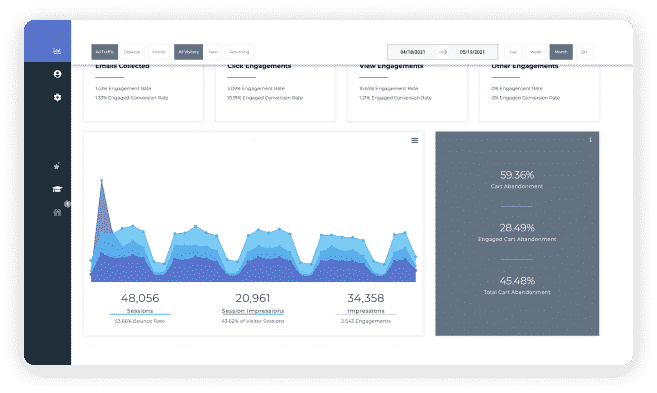Click the tall spike peak on chart
The image size is (657, 393).
(x=101, y=181)
